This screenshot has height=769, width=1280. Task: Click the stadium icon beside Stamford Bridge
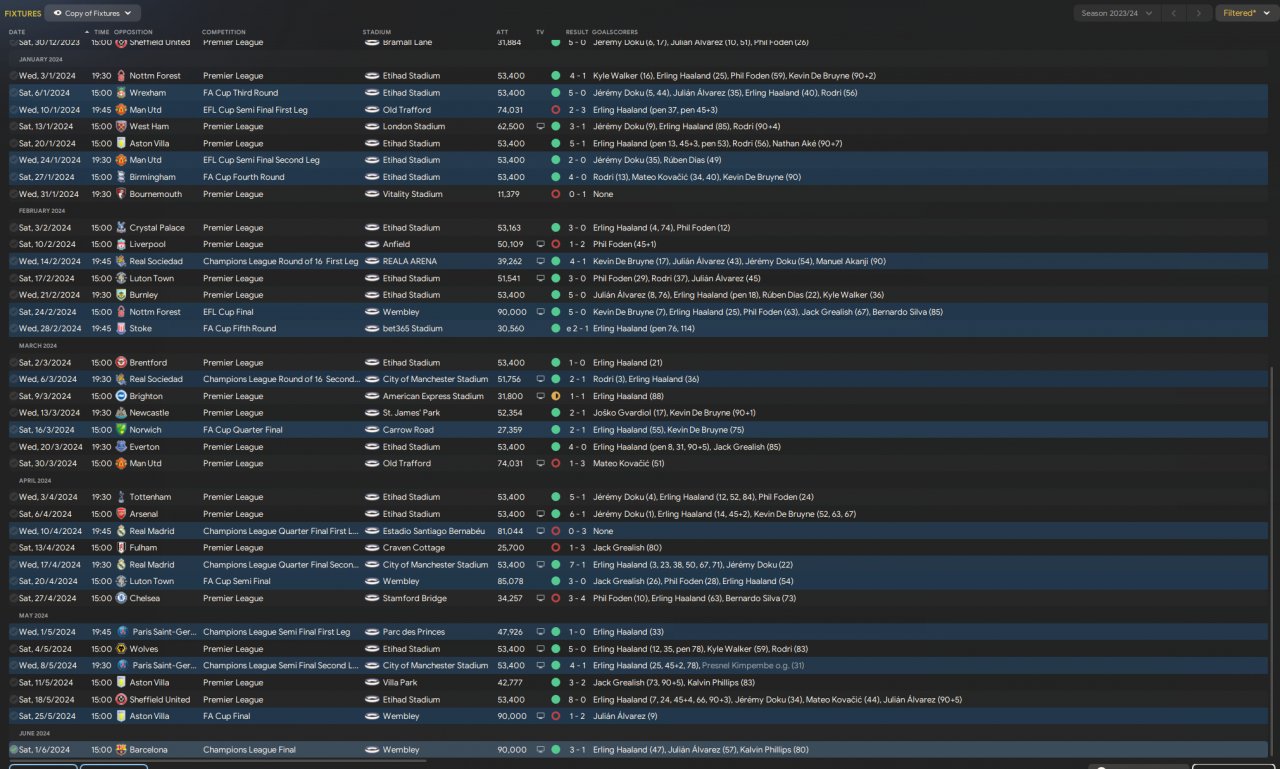pos(372,598)
